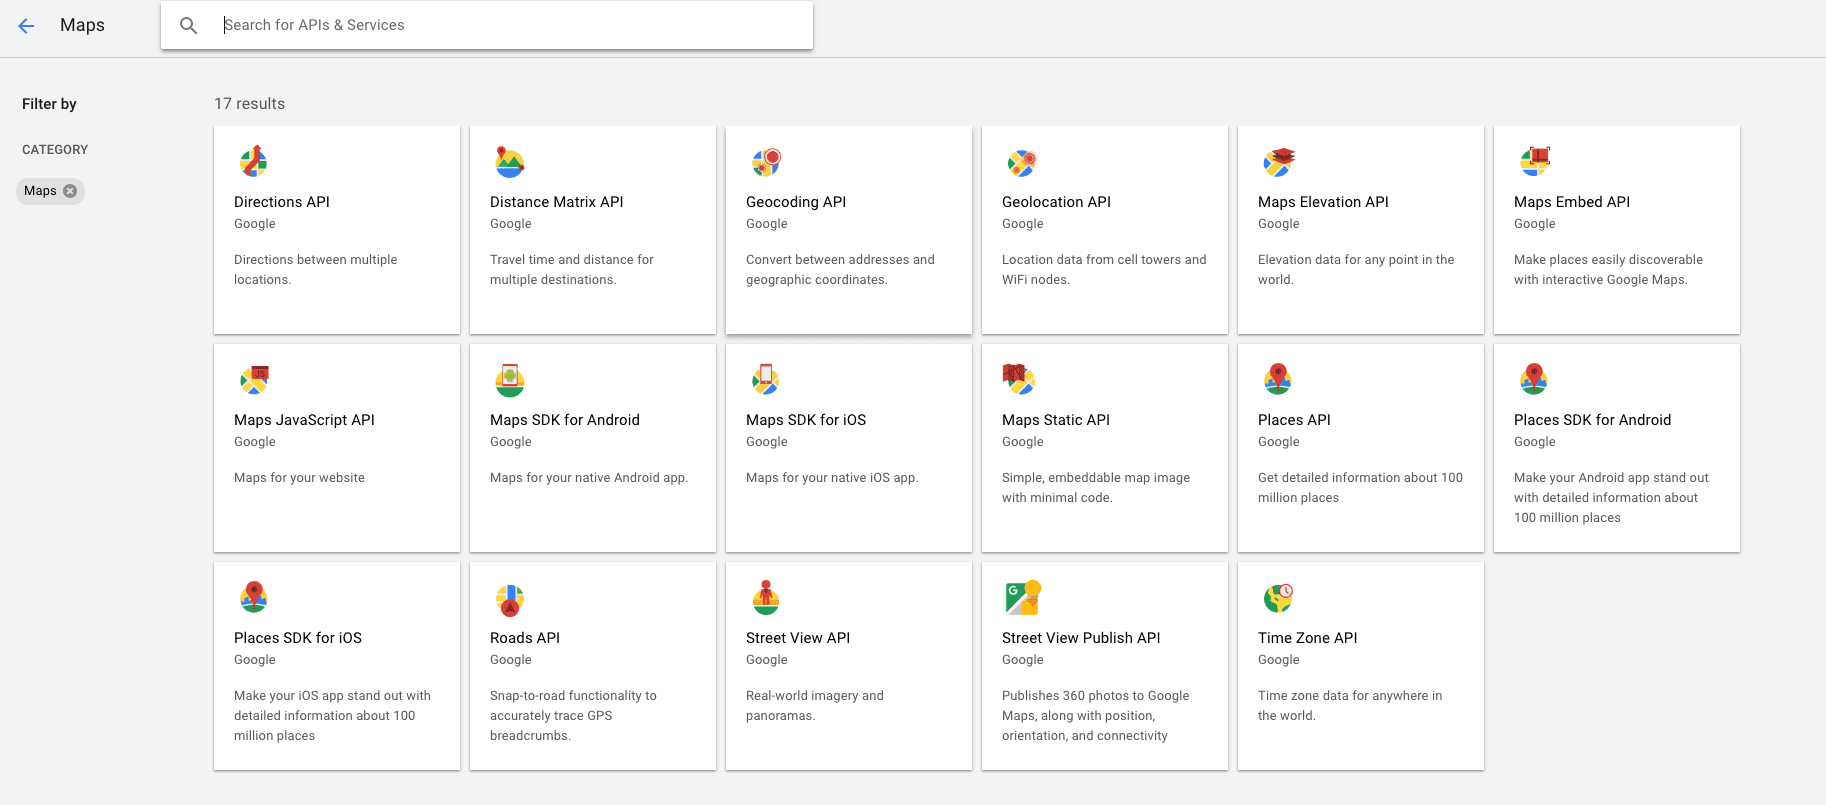Click the Maps Elevation API icon
The image size is (1826, 805).
coord(1278,161)
